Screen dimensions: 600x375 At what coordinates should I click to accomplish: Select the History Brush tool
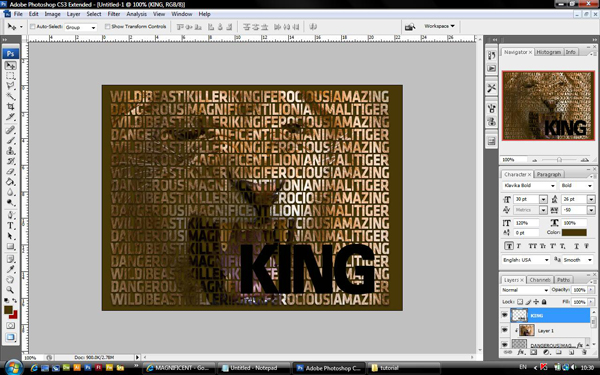10,161
